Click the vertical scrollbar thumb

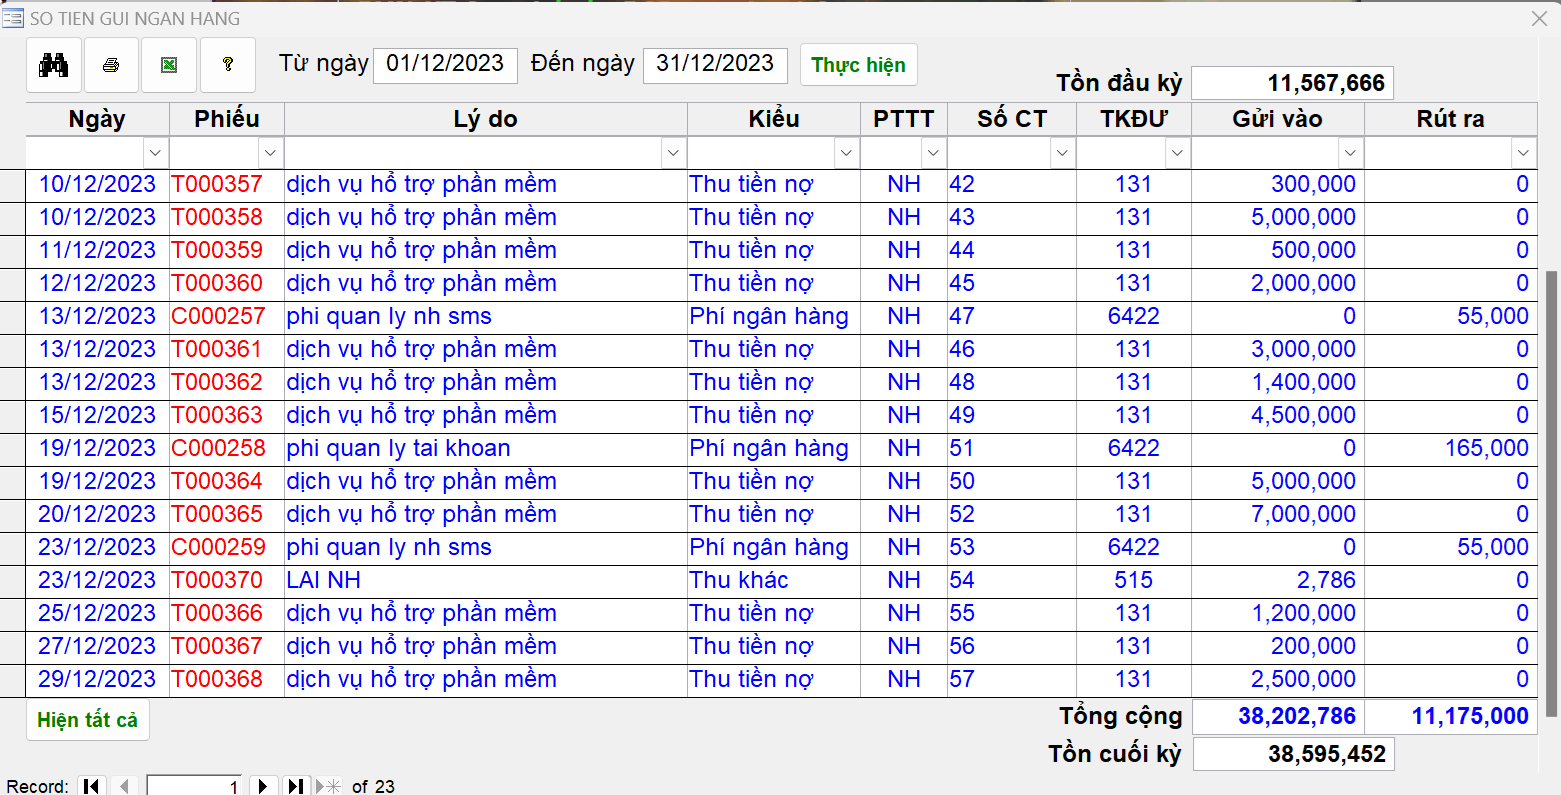click(1551, 490)
